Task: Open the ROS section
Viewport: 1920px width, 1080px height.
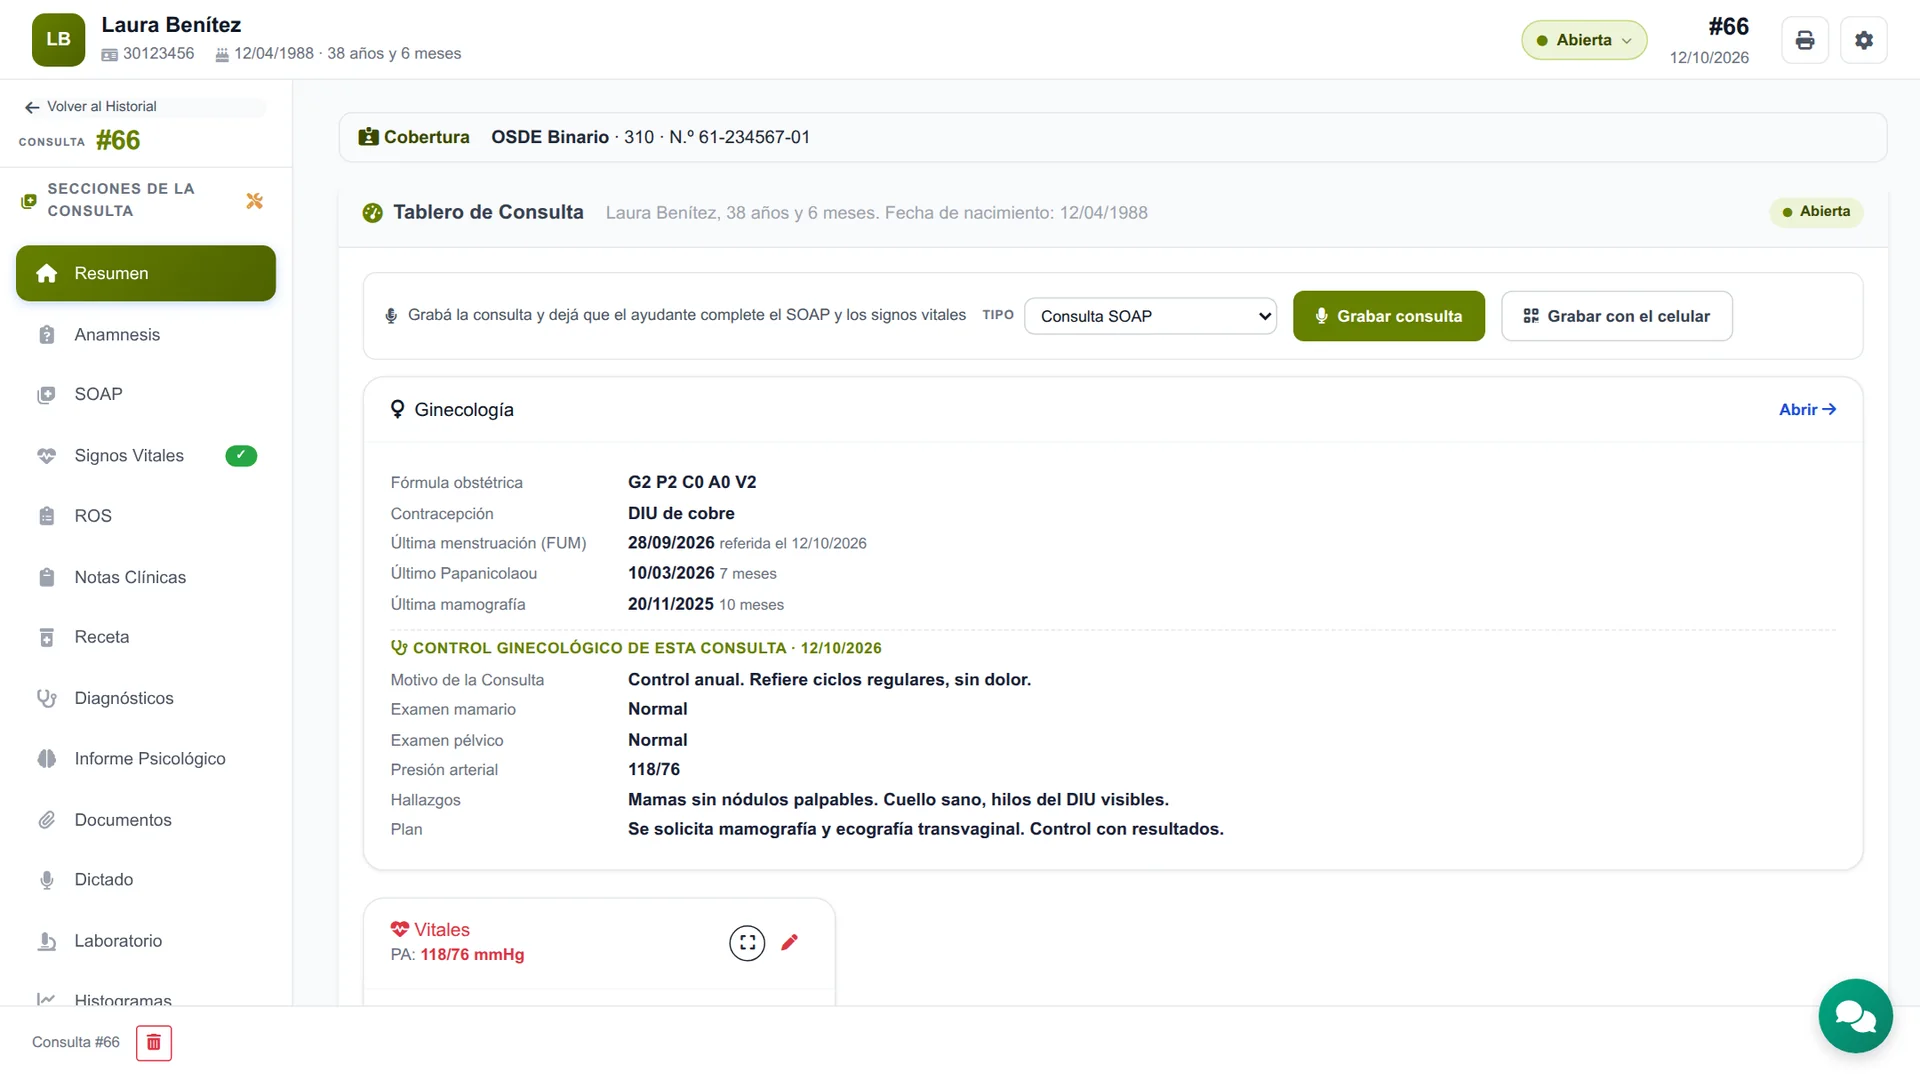Action: tap(146, 516)
